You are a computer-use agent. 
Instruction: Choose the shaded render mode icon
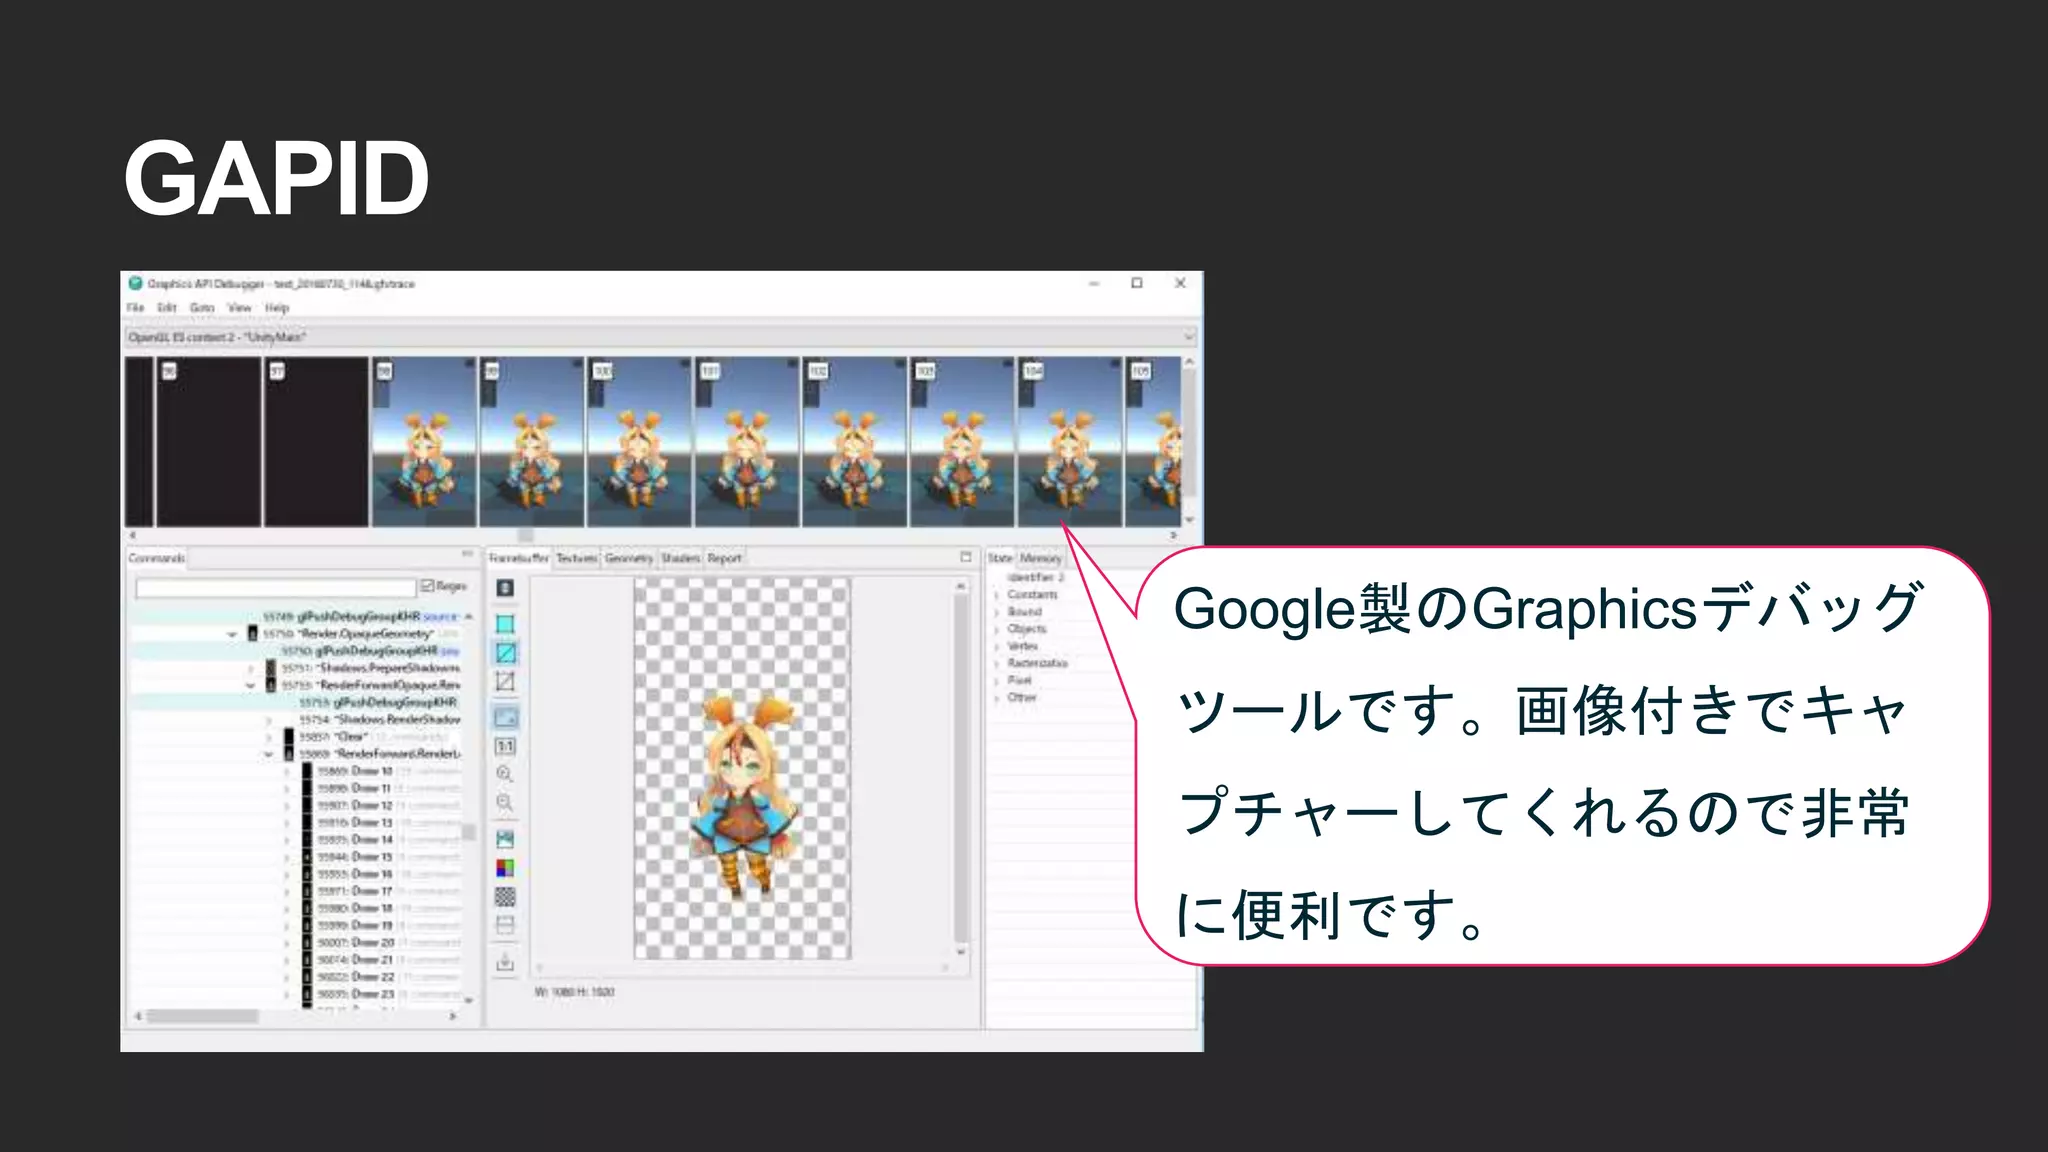coord(505,624)
